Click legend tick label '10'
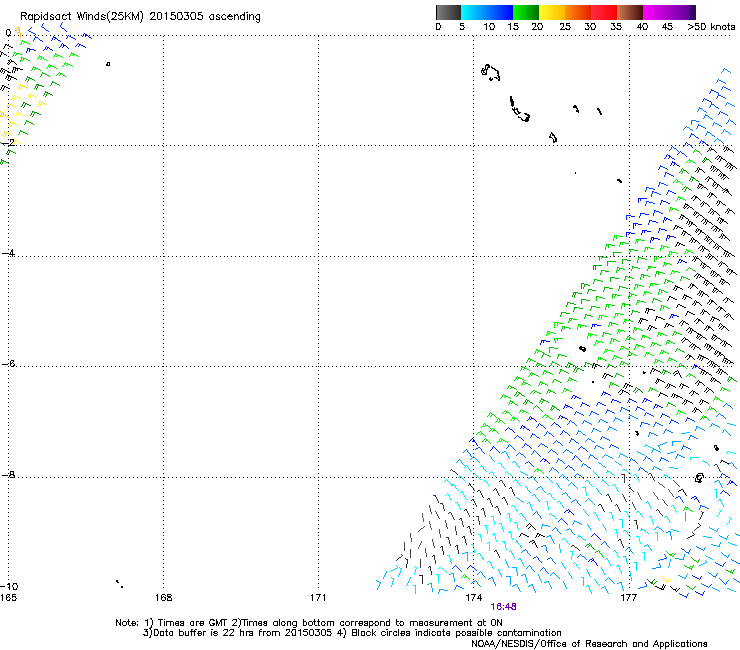 [x=489, y=27]
